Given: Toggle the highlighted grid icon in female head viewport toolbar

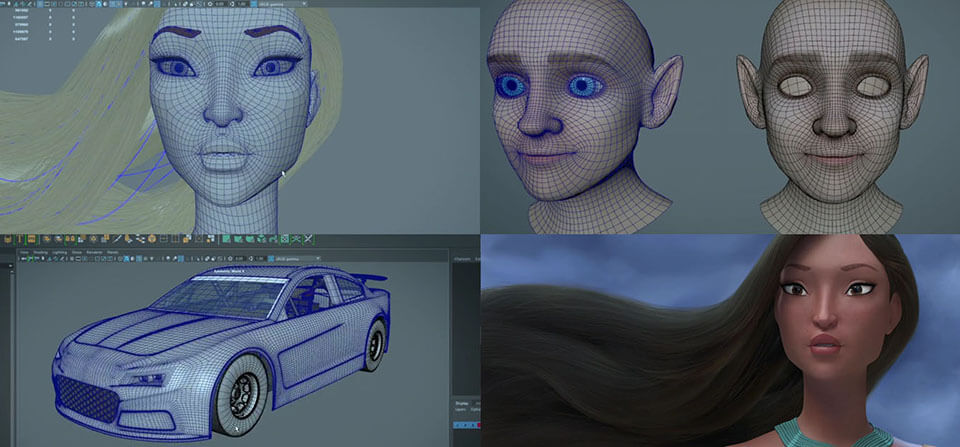Looking at the screenshot, I should click(41, 4).
